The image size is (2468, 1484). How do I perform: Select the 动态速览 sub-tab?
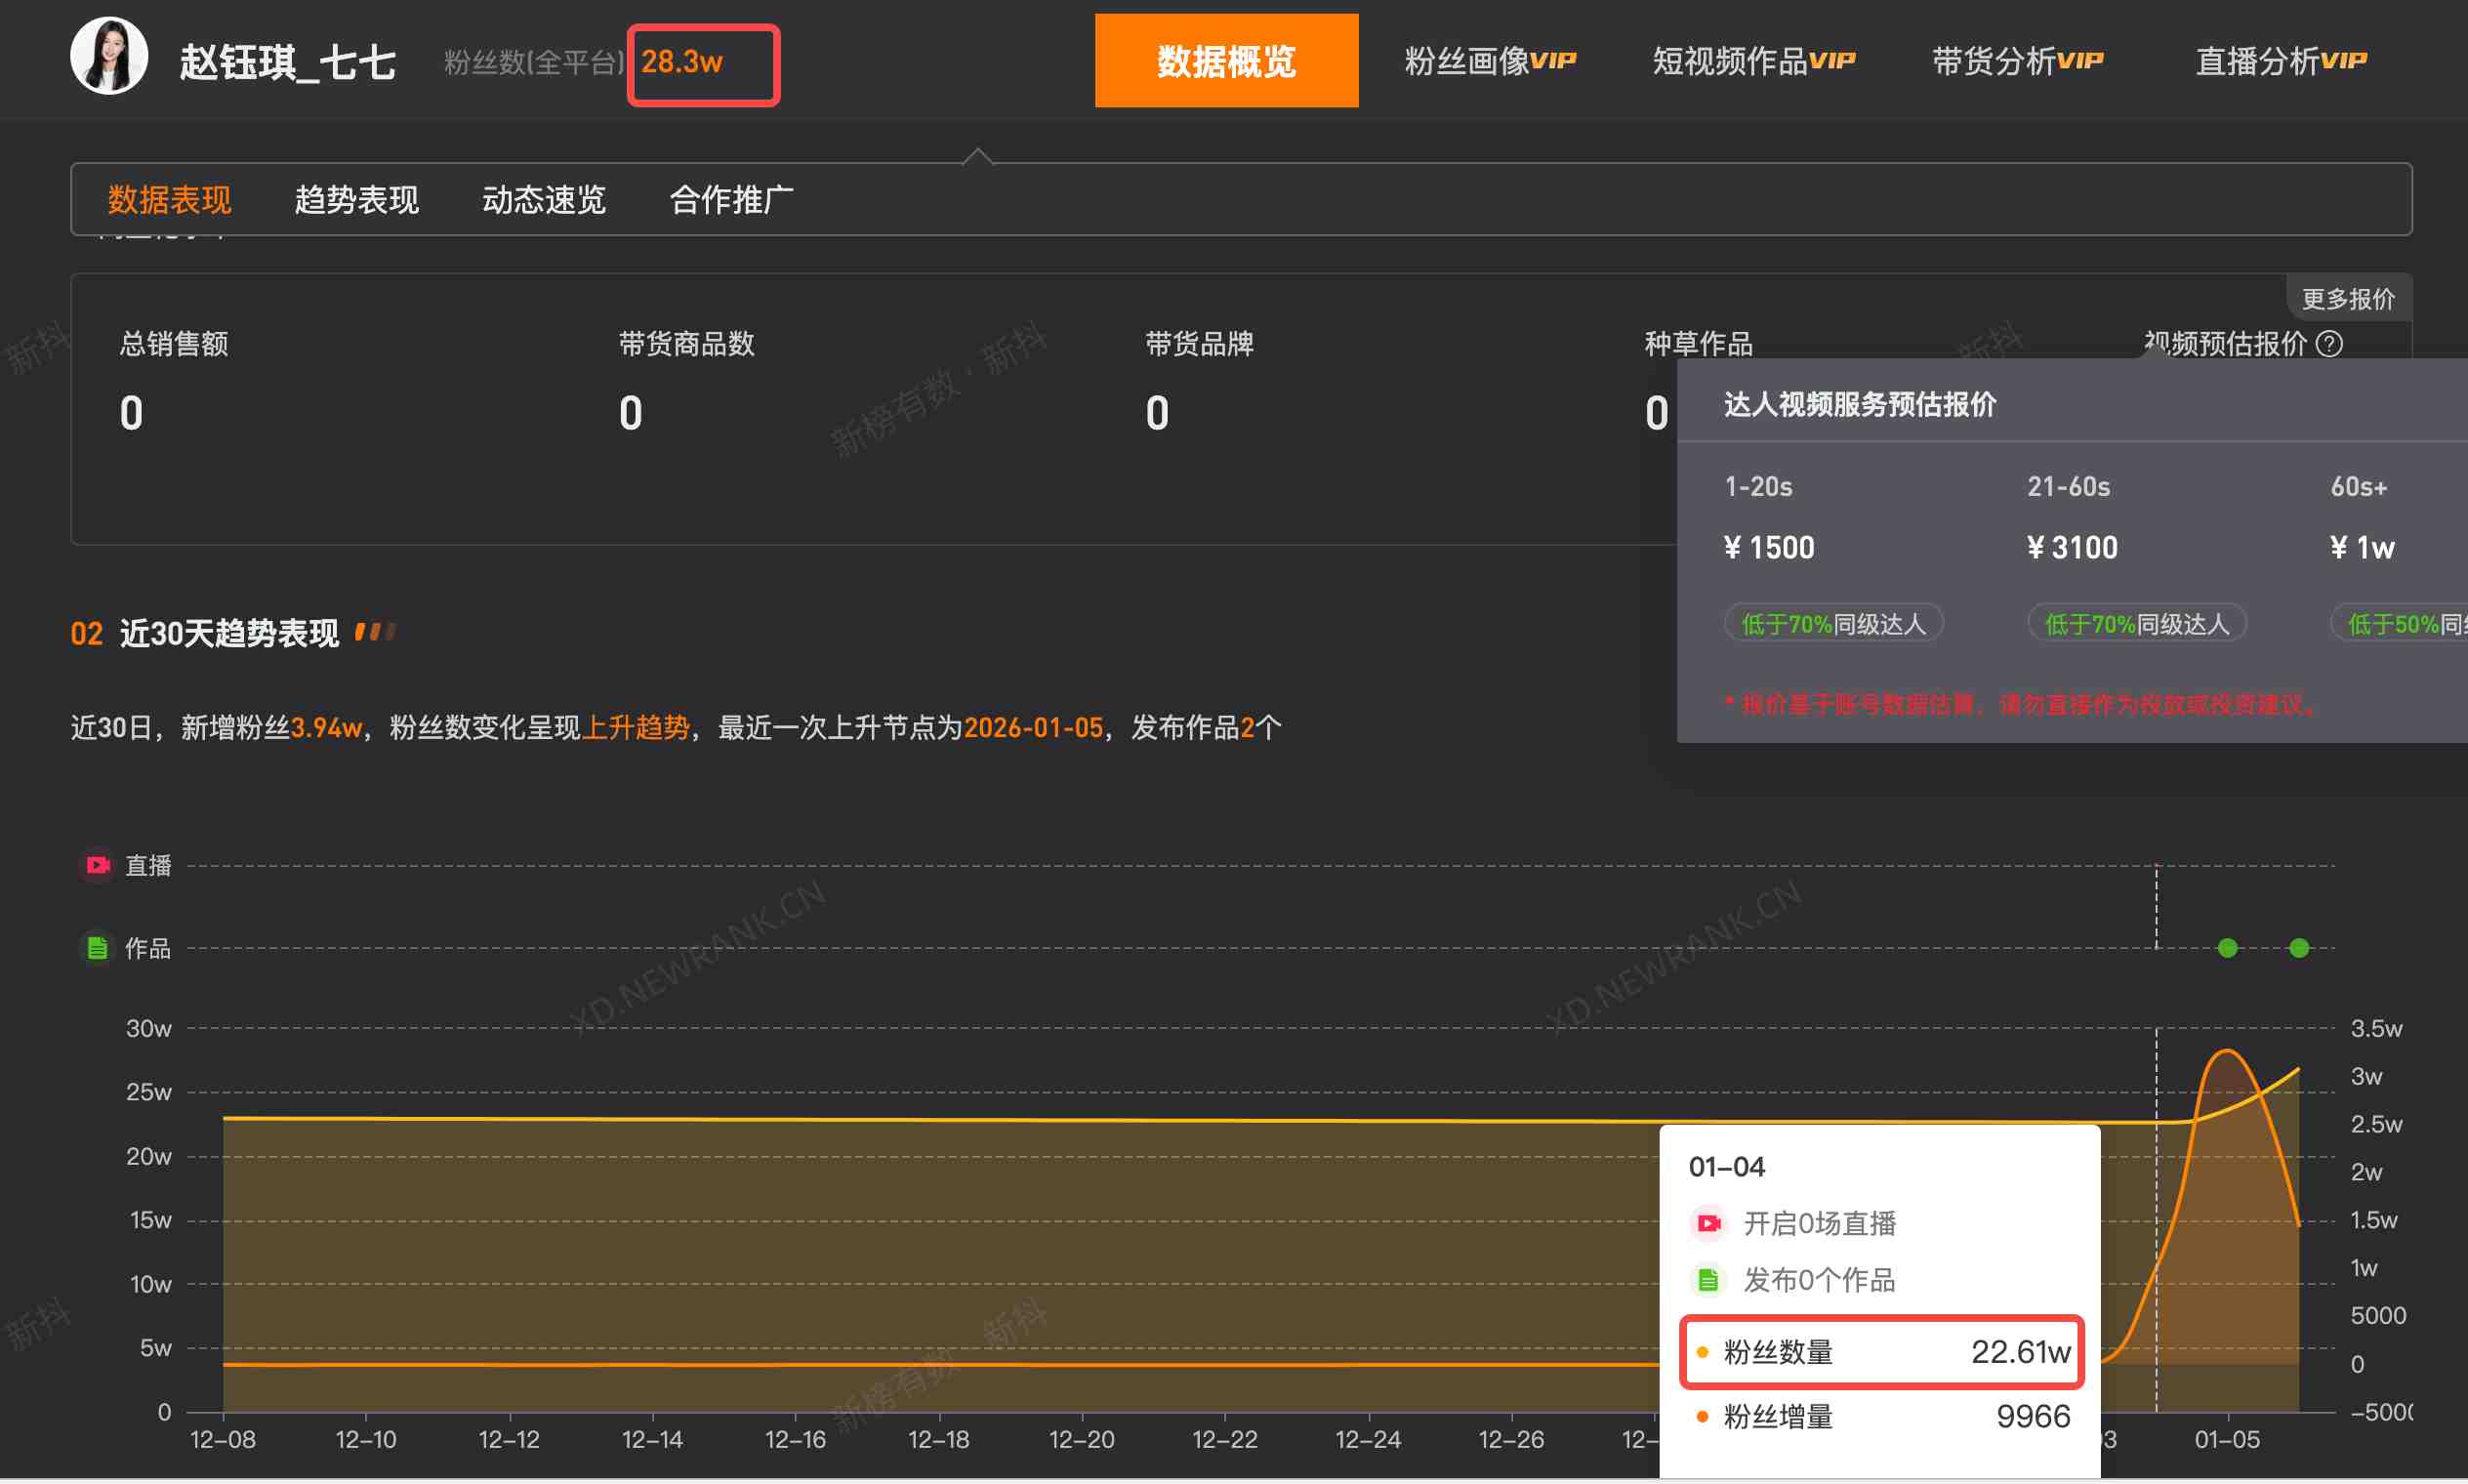click(x=543, y=200)
